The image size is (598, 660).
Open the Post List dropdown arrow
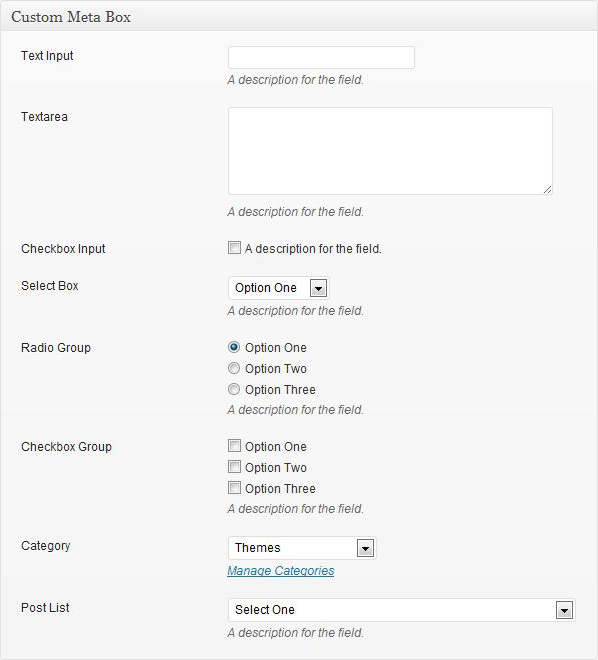(x=564, y=610)
